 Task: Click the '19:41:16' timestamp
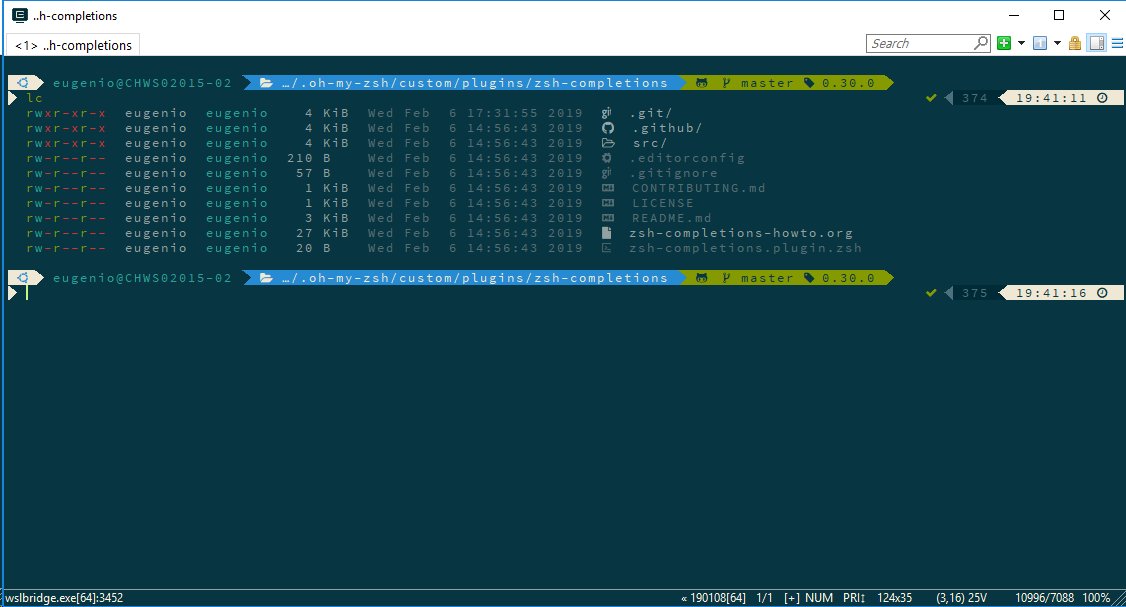(1051, 292)
